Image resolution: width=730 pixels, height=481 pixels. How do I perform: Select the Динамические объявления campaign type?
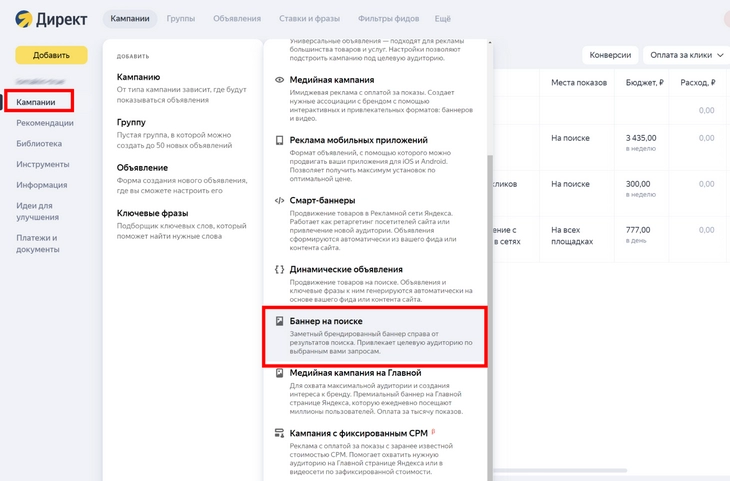pyautogui.click(x=374, y=284)
